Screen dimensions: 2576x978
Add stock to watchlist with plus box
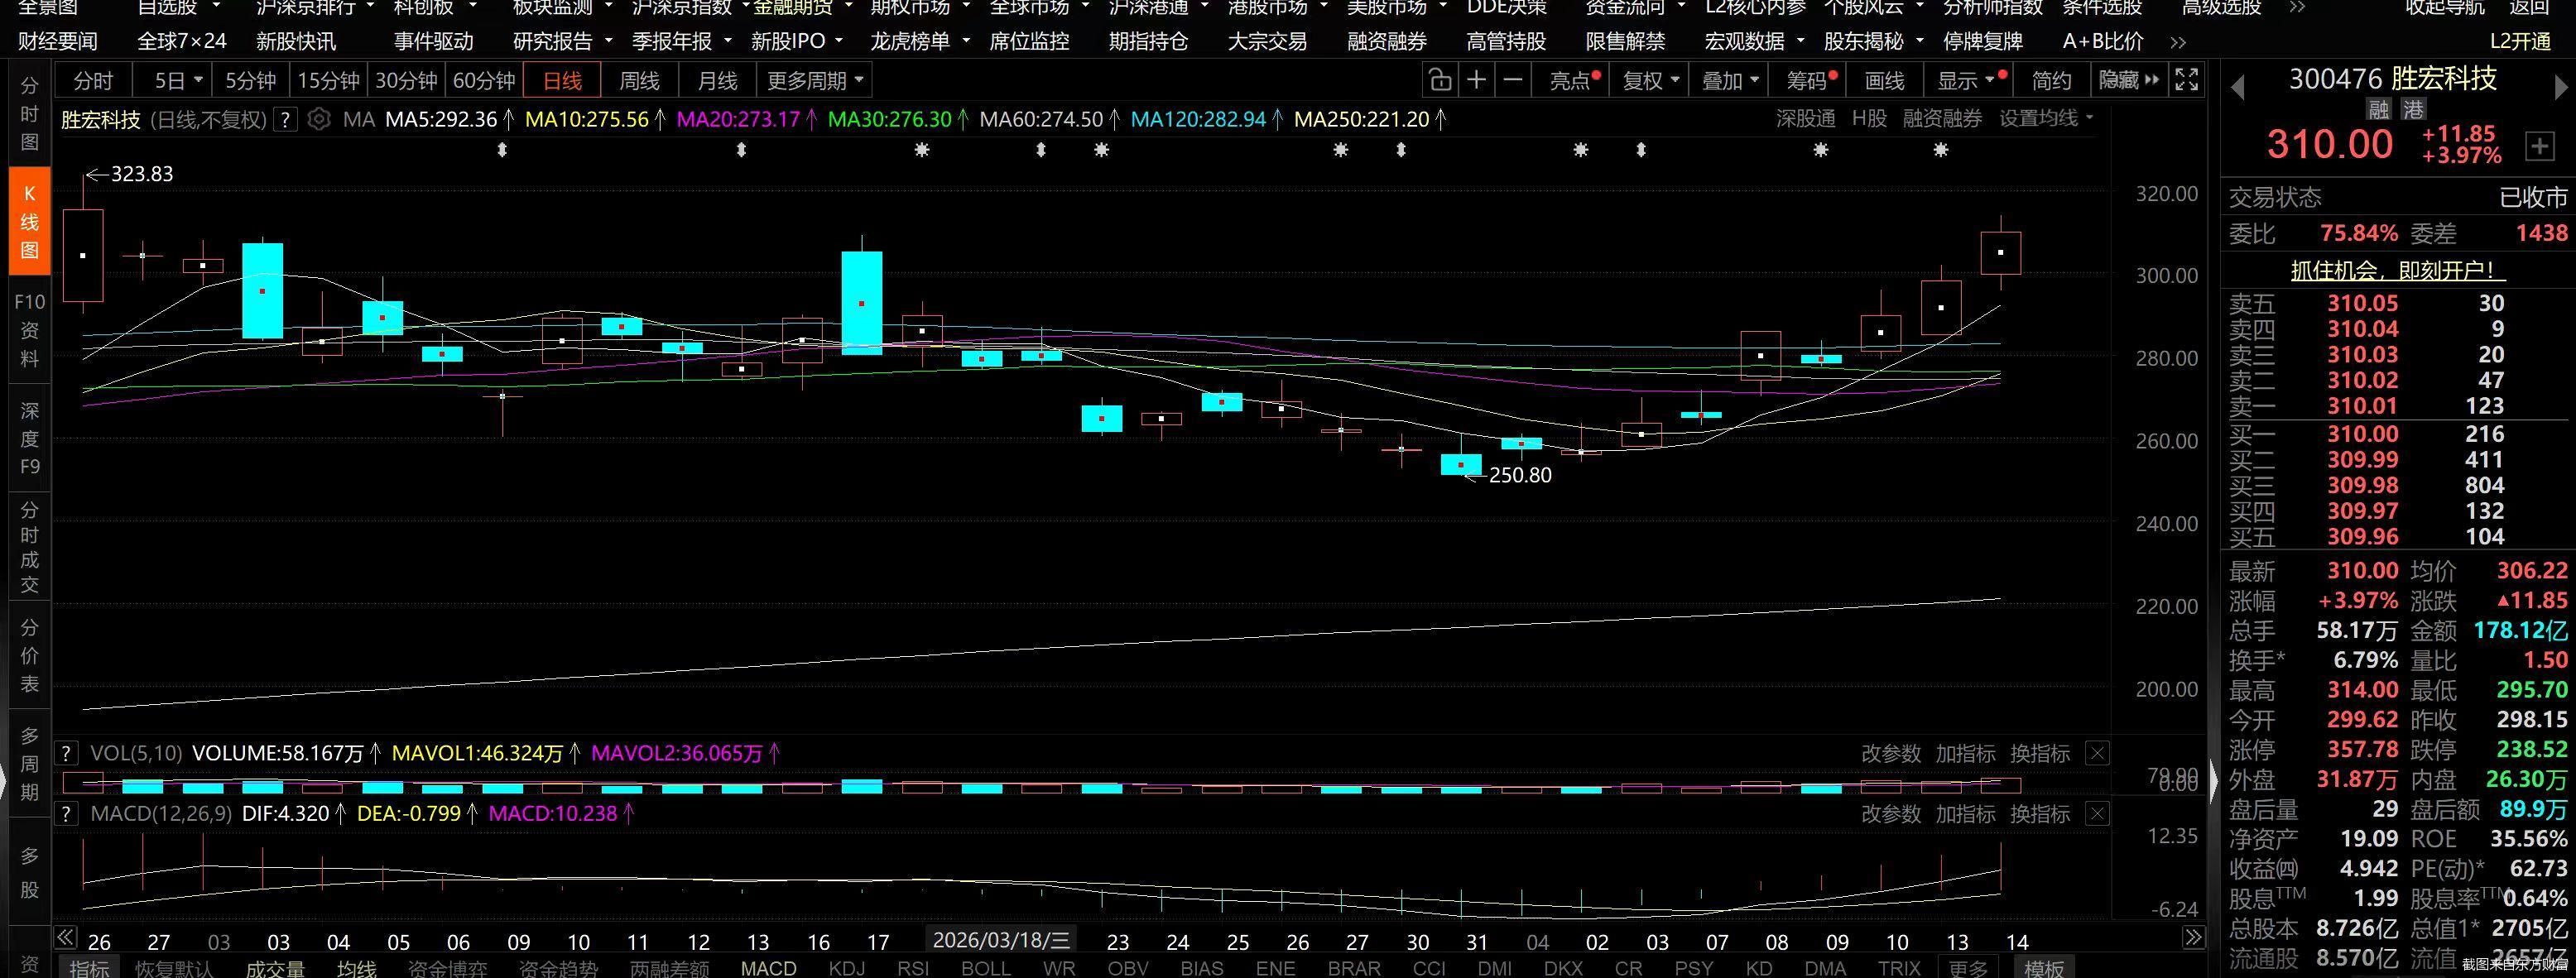click(2540, 146)
